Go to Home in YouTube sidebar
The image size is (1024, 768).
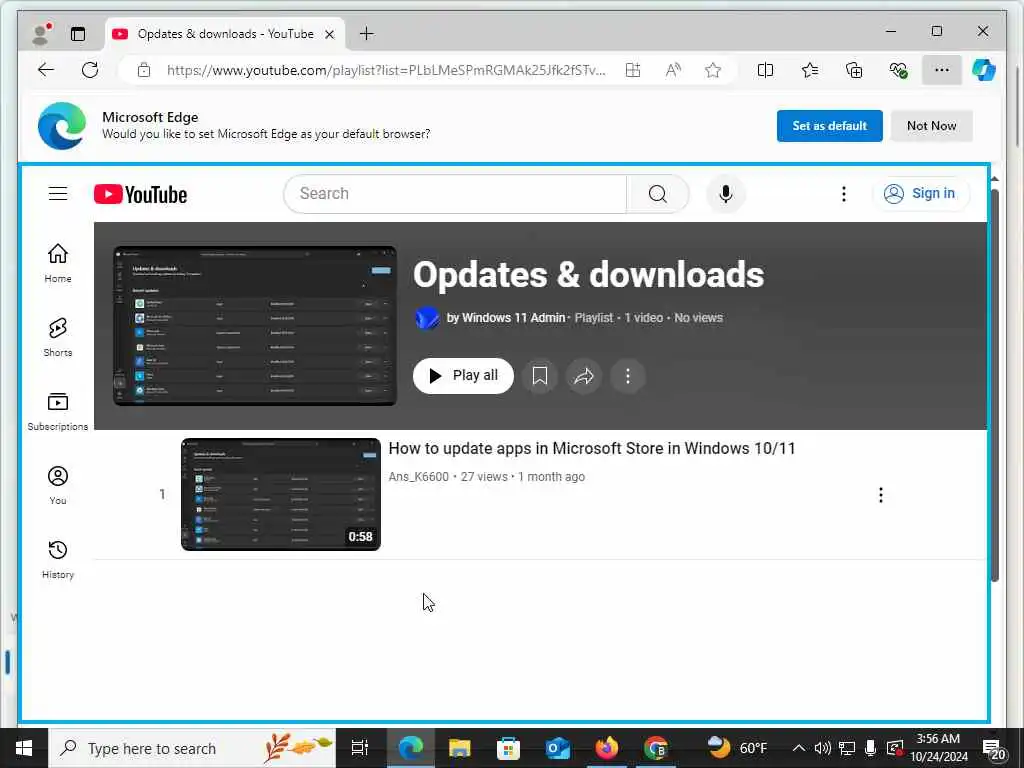pyautogui.click(x=57, y=263)
